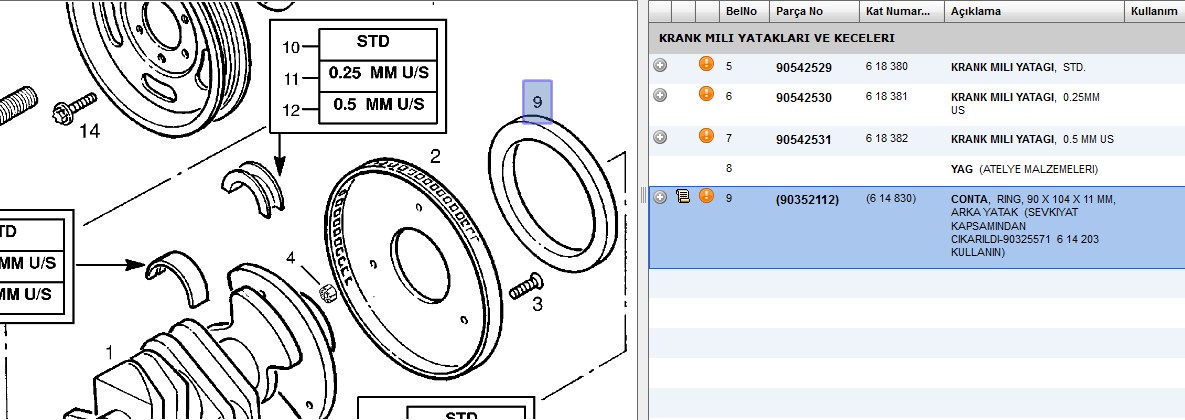
Task: Expand the row for part 90542529
Action: [660, 66]
